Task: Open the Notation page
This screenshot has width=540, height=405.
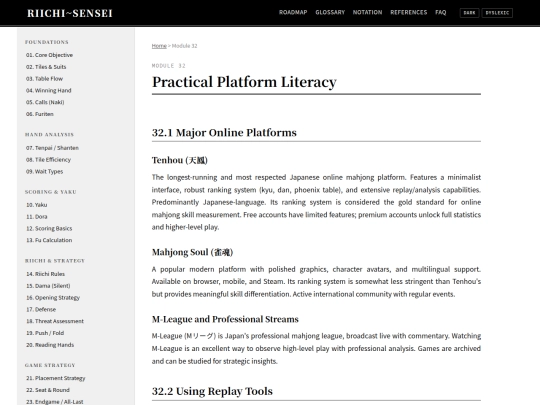Action: click(367, 12)
